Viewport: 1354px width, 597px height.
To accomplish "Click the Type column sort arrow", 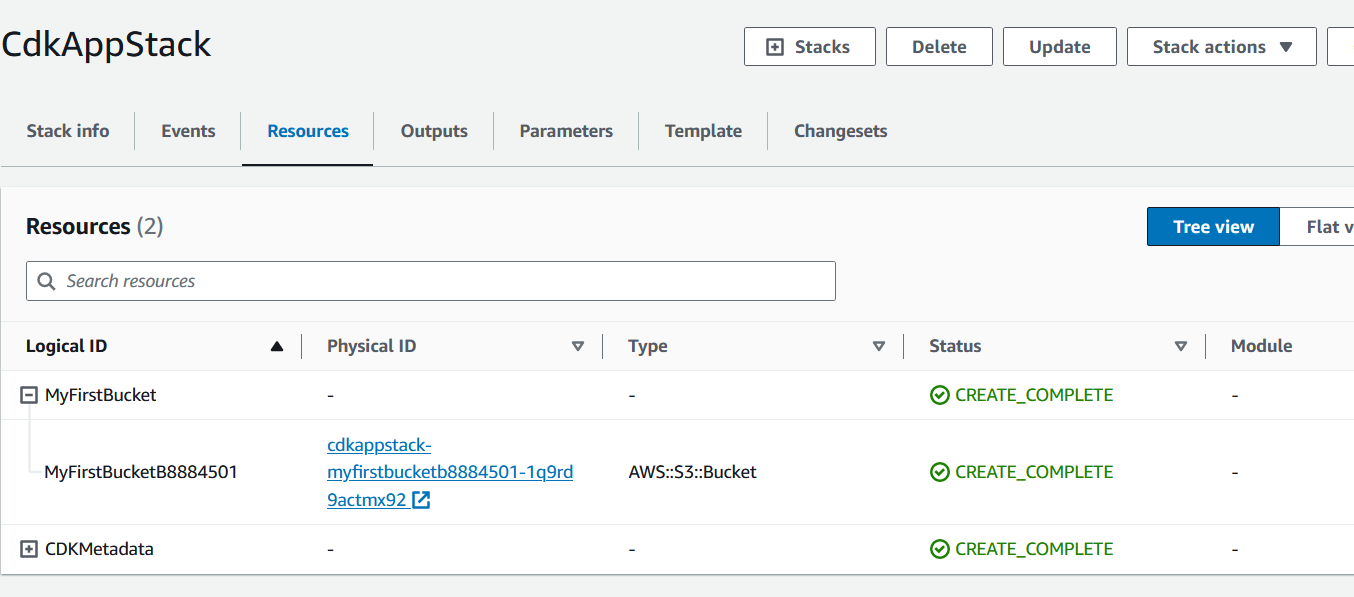I will coord(878,346).
